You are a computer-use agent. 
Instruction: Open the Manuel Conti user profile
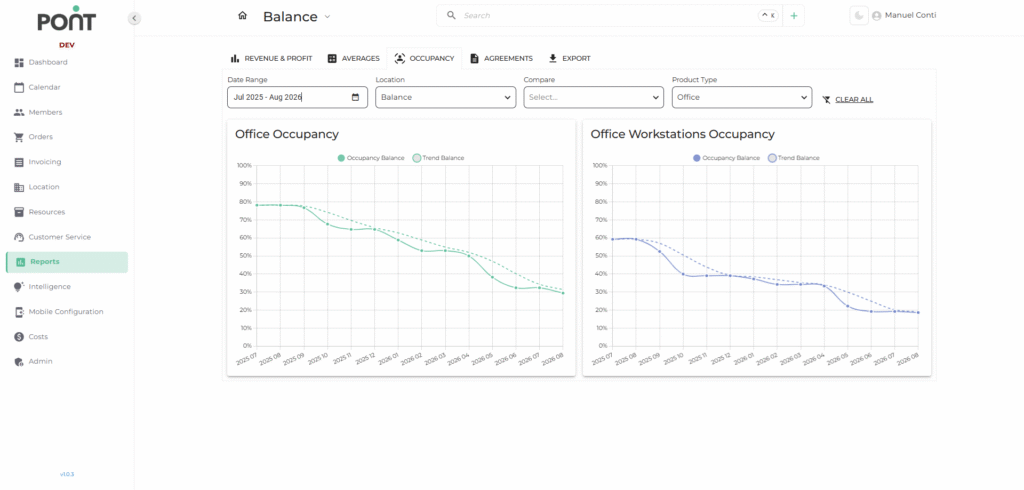[903, 16]
